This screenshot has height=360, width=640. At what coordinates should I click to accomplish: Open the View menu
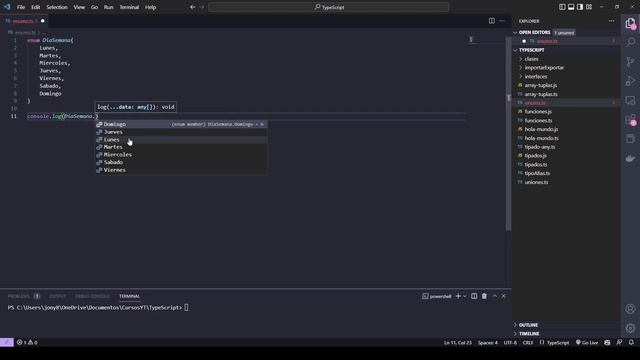pyautogui.click(x=79, y=7)
